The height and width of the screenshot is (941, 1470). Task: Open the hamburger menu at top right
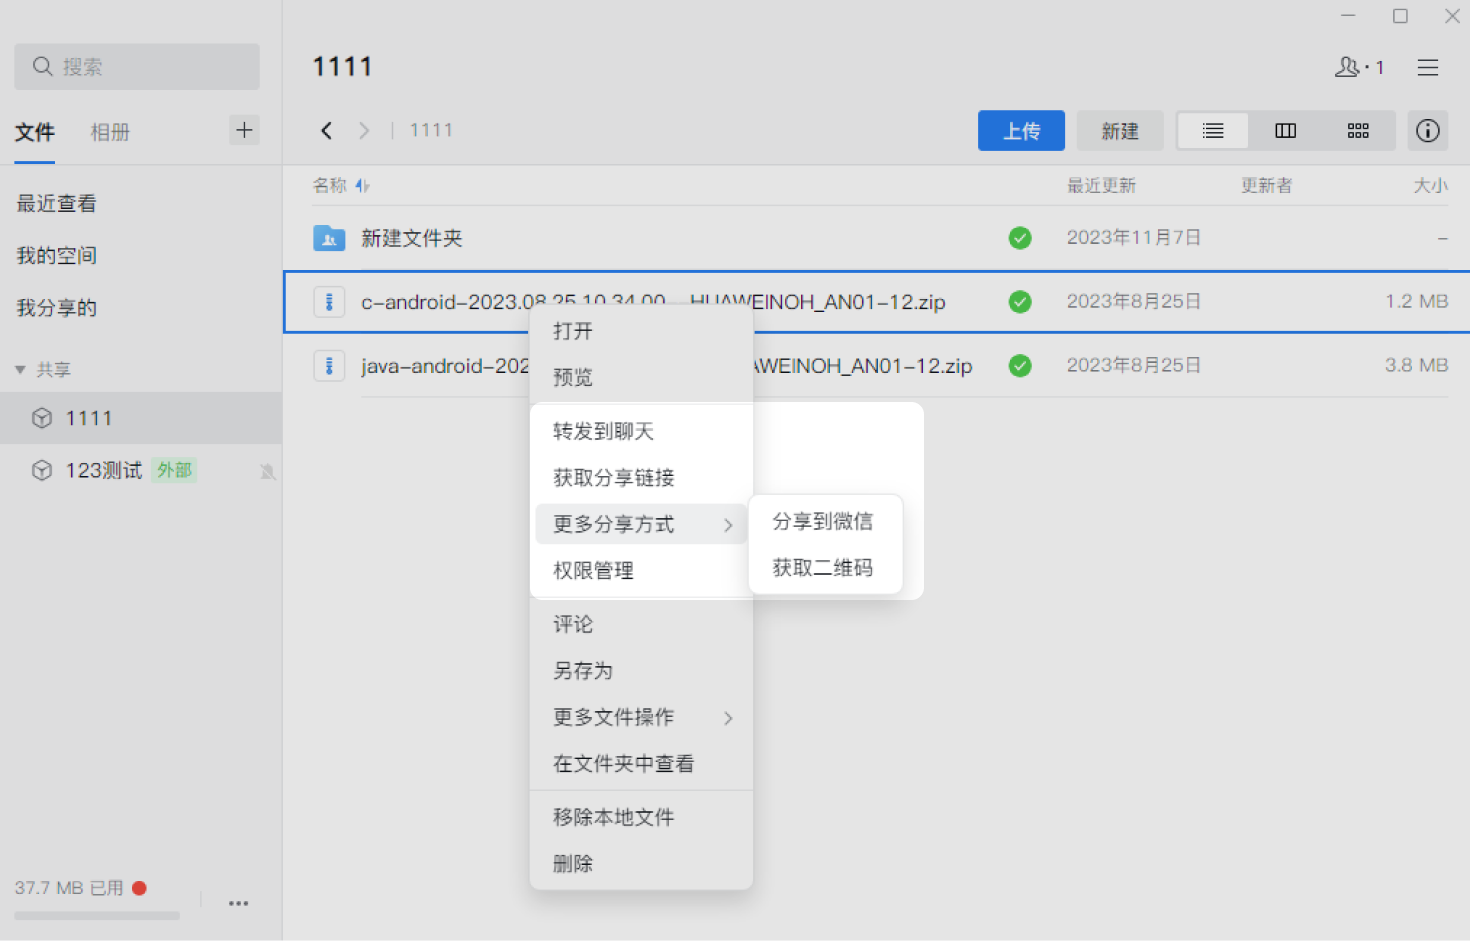tap(1427, 67)
